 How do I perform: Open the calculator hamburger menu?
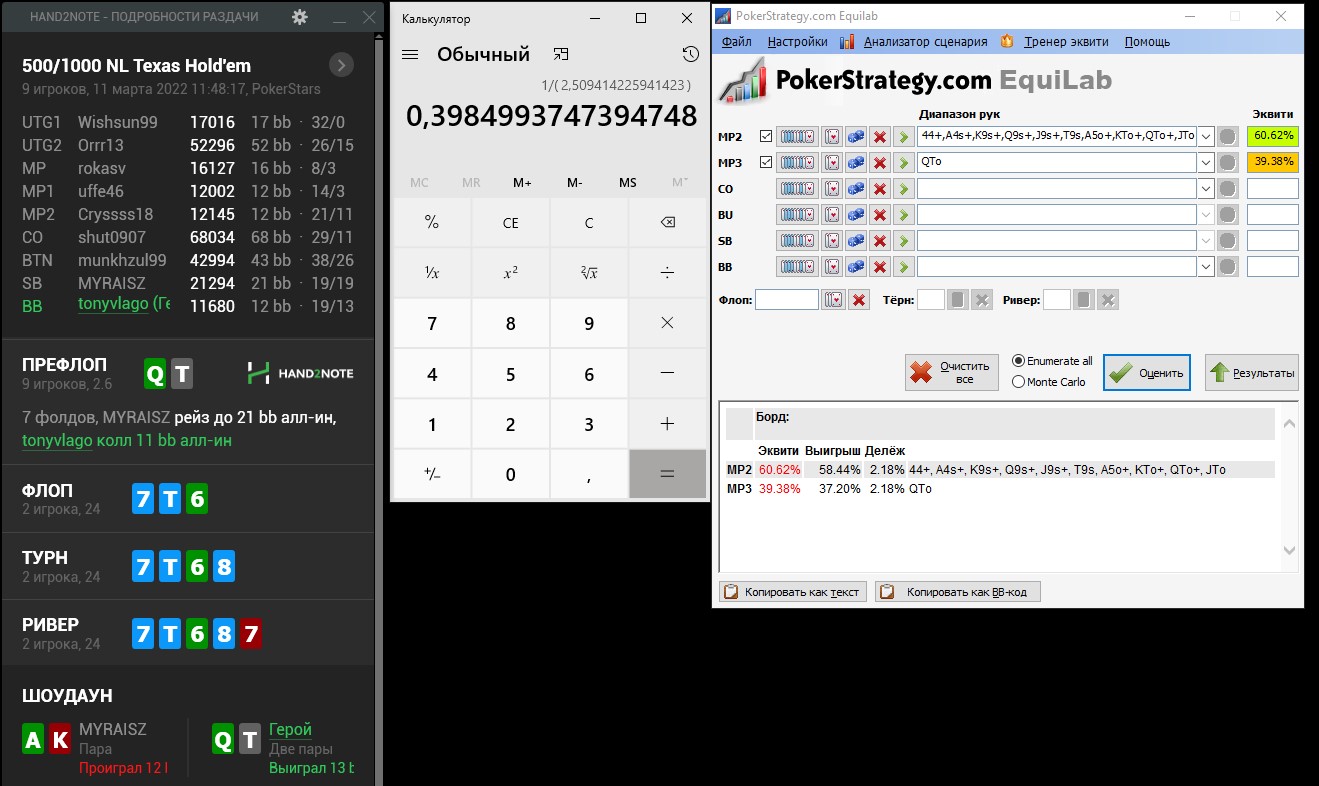click(410, 54)
